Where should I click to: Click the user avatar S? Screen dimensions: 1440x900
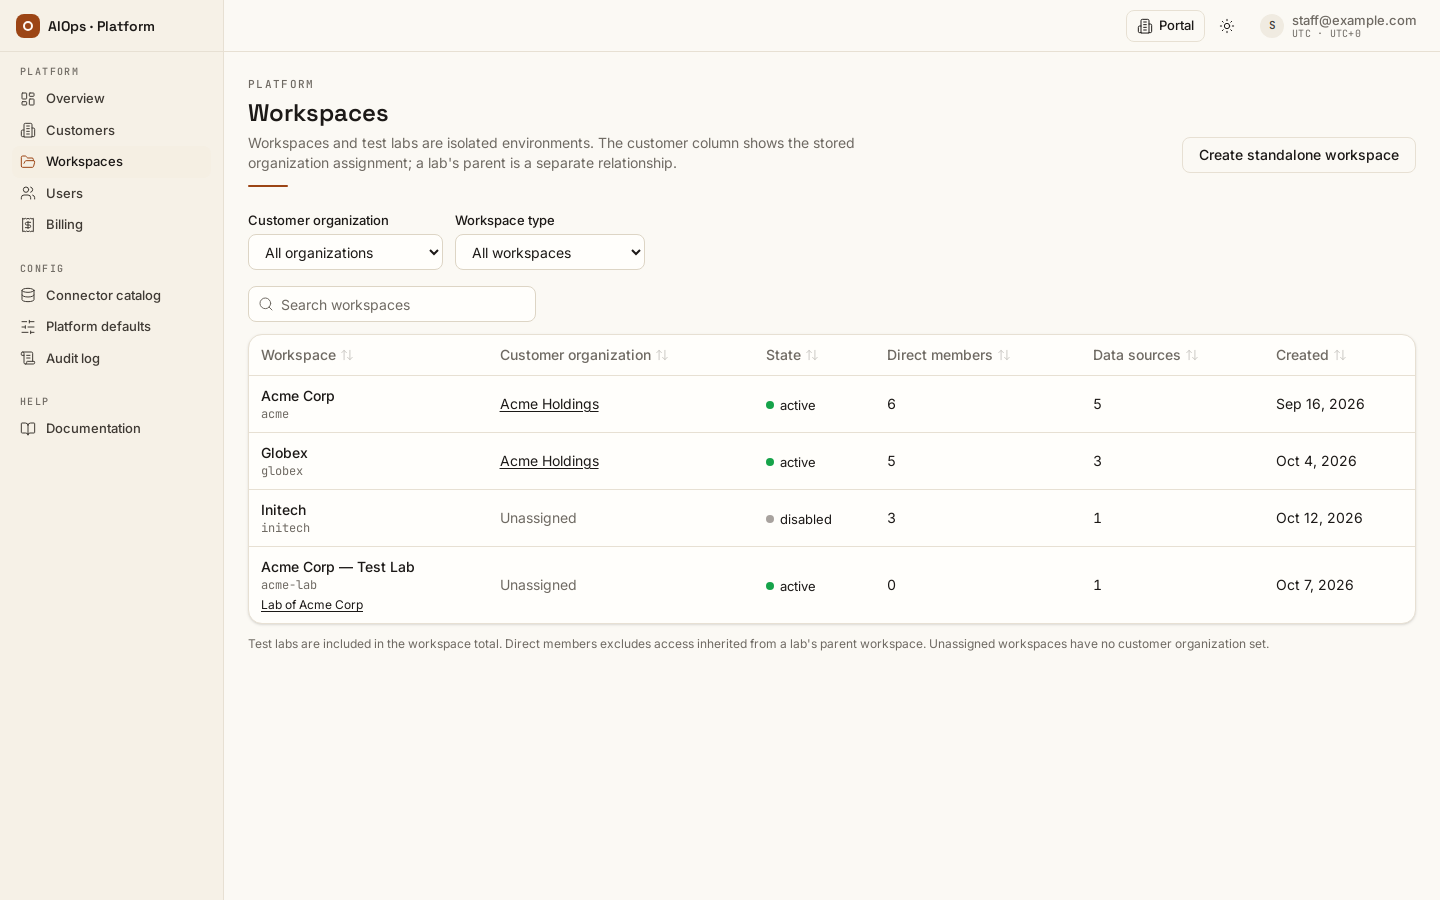(1272, 26)
